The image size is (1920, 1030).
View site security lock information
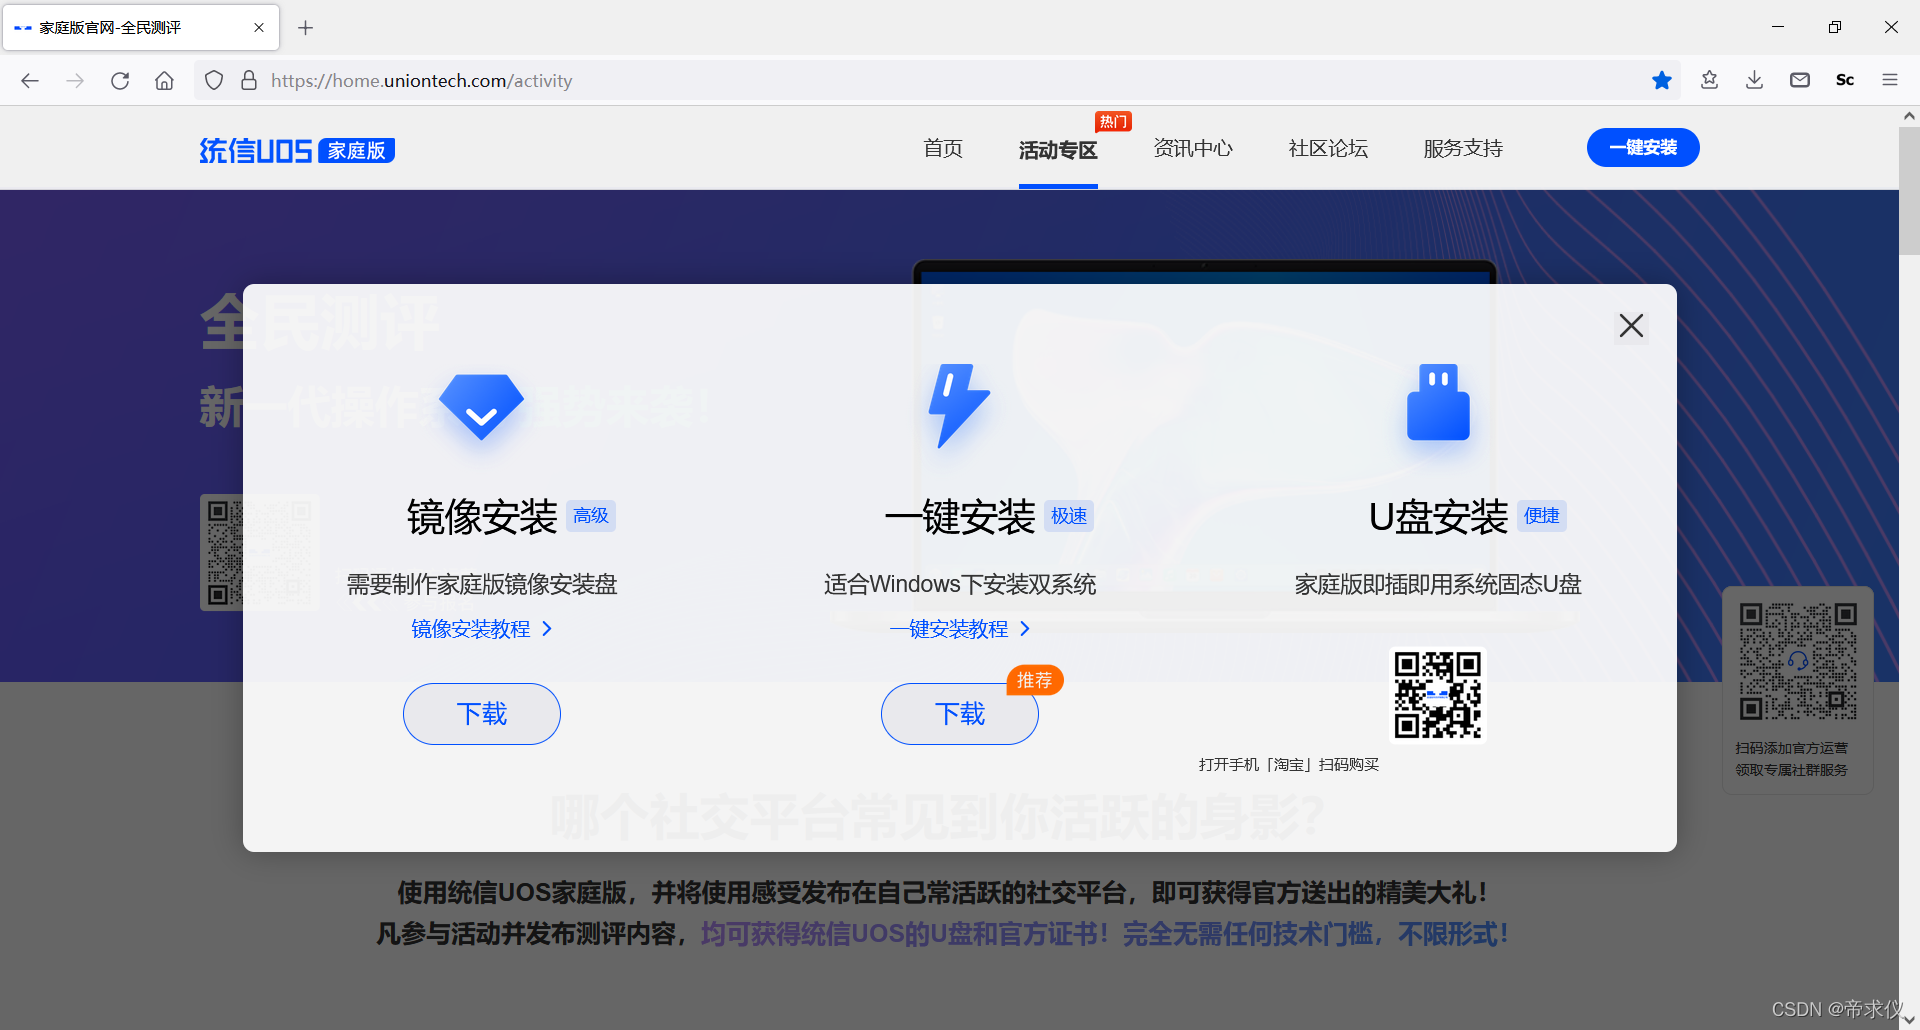point(249,81)
